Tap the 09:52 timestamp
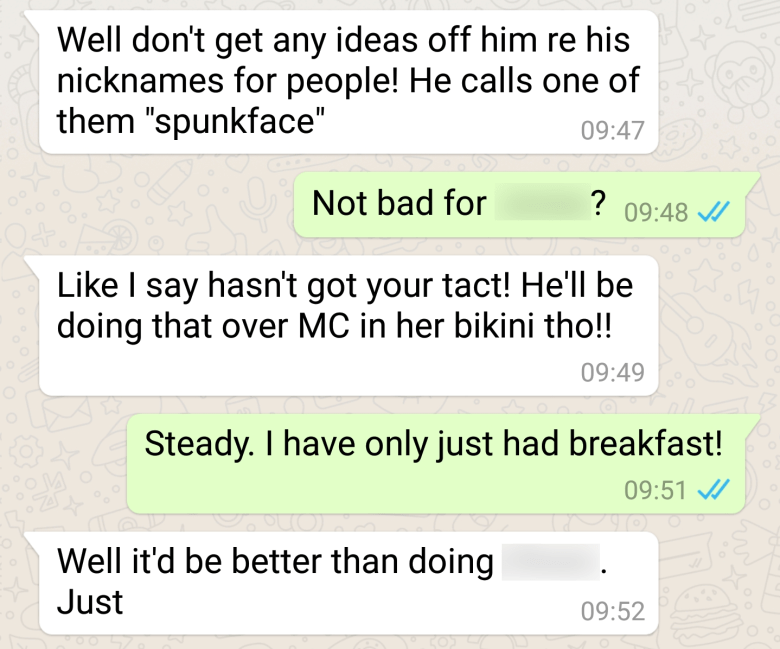Viewport: 780px width, 649px height. click(612, 611)
